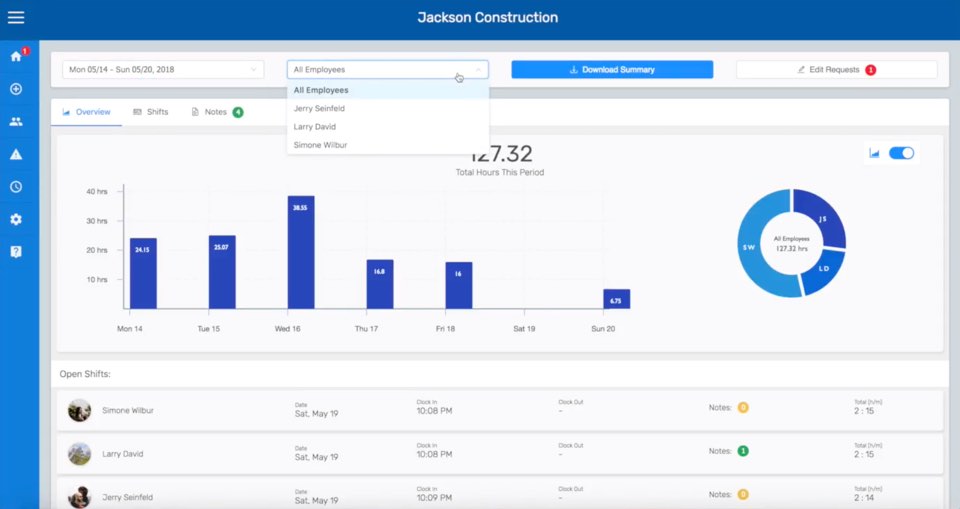The image size is (960, 509).
Task: Collapse the All Employees dropdown
Action: (387, 70)
